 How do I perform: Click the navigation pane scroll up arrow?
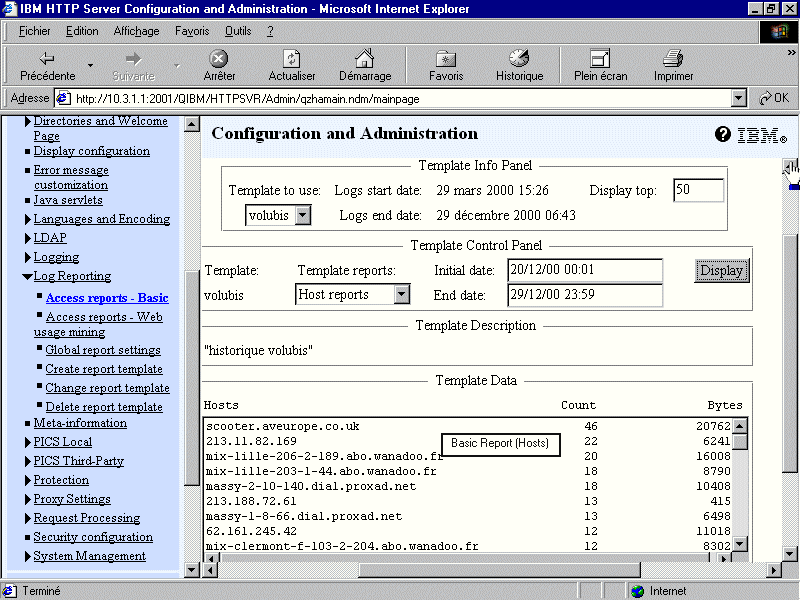192,124
